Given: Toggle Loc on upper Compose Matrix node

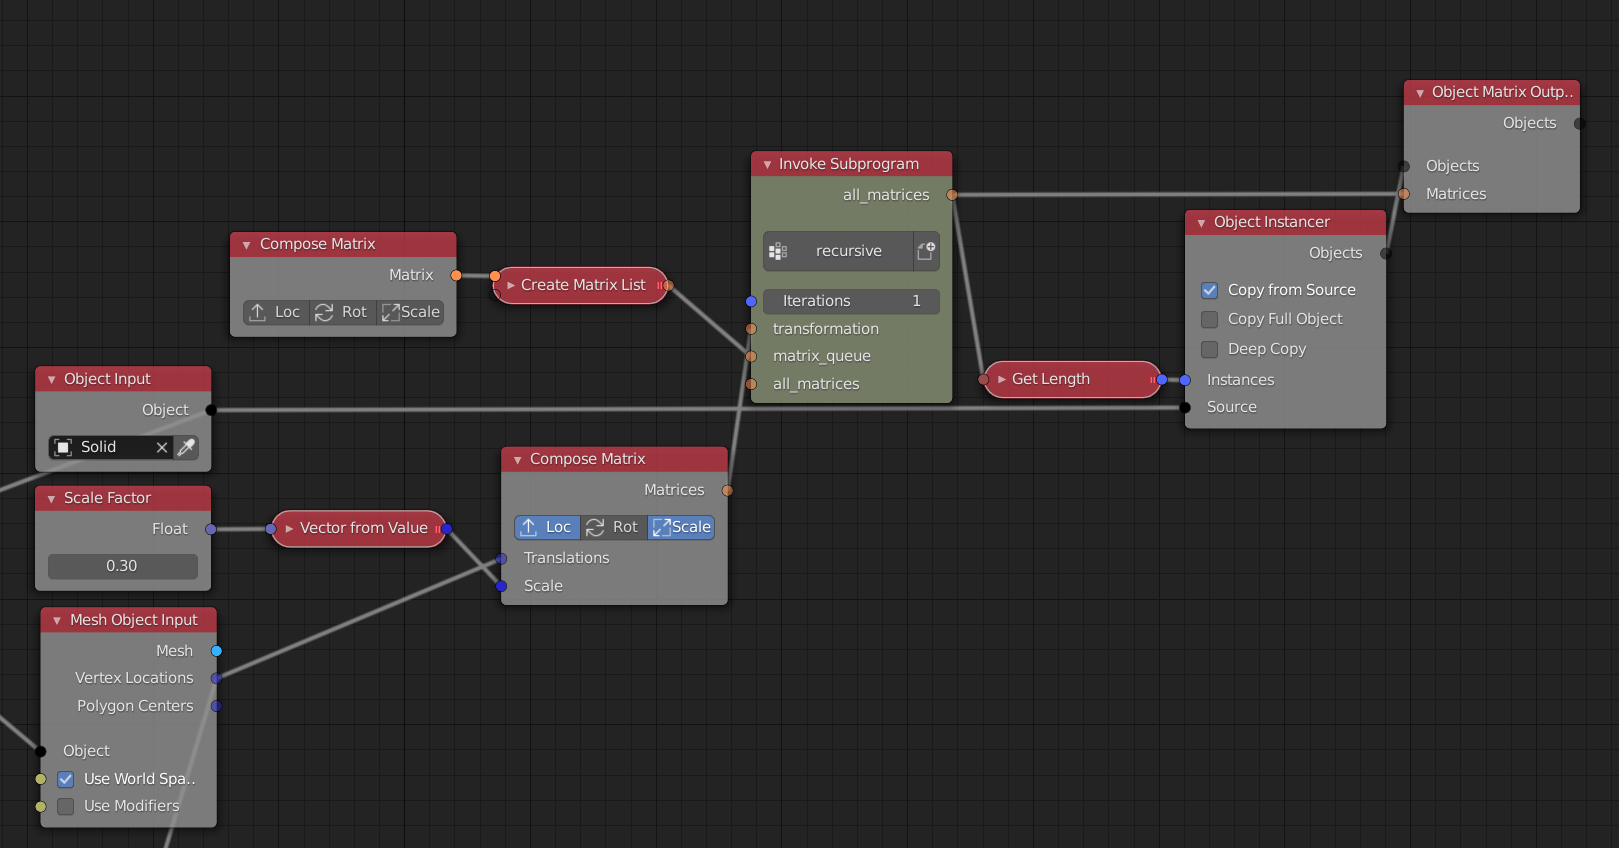Looking at the screenshot, I should 276,312.
